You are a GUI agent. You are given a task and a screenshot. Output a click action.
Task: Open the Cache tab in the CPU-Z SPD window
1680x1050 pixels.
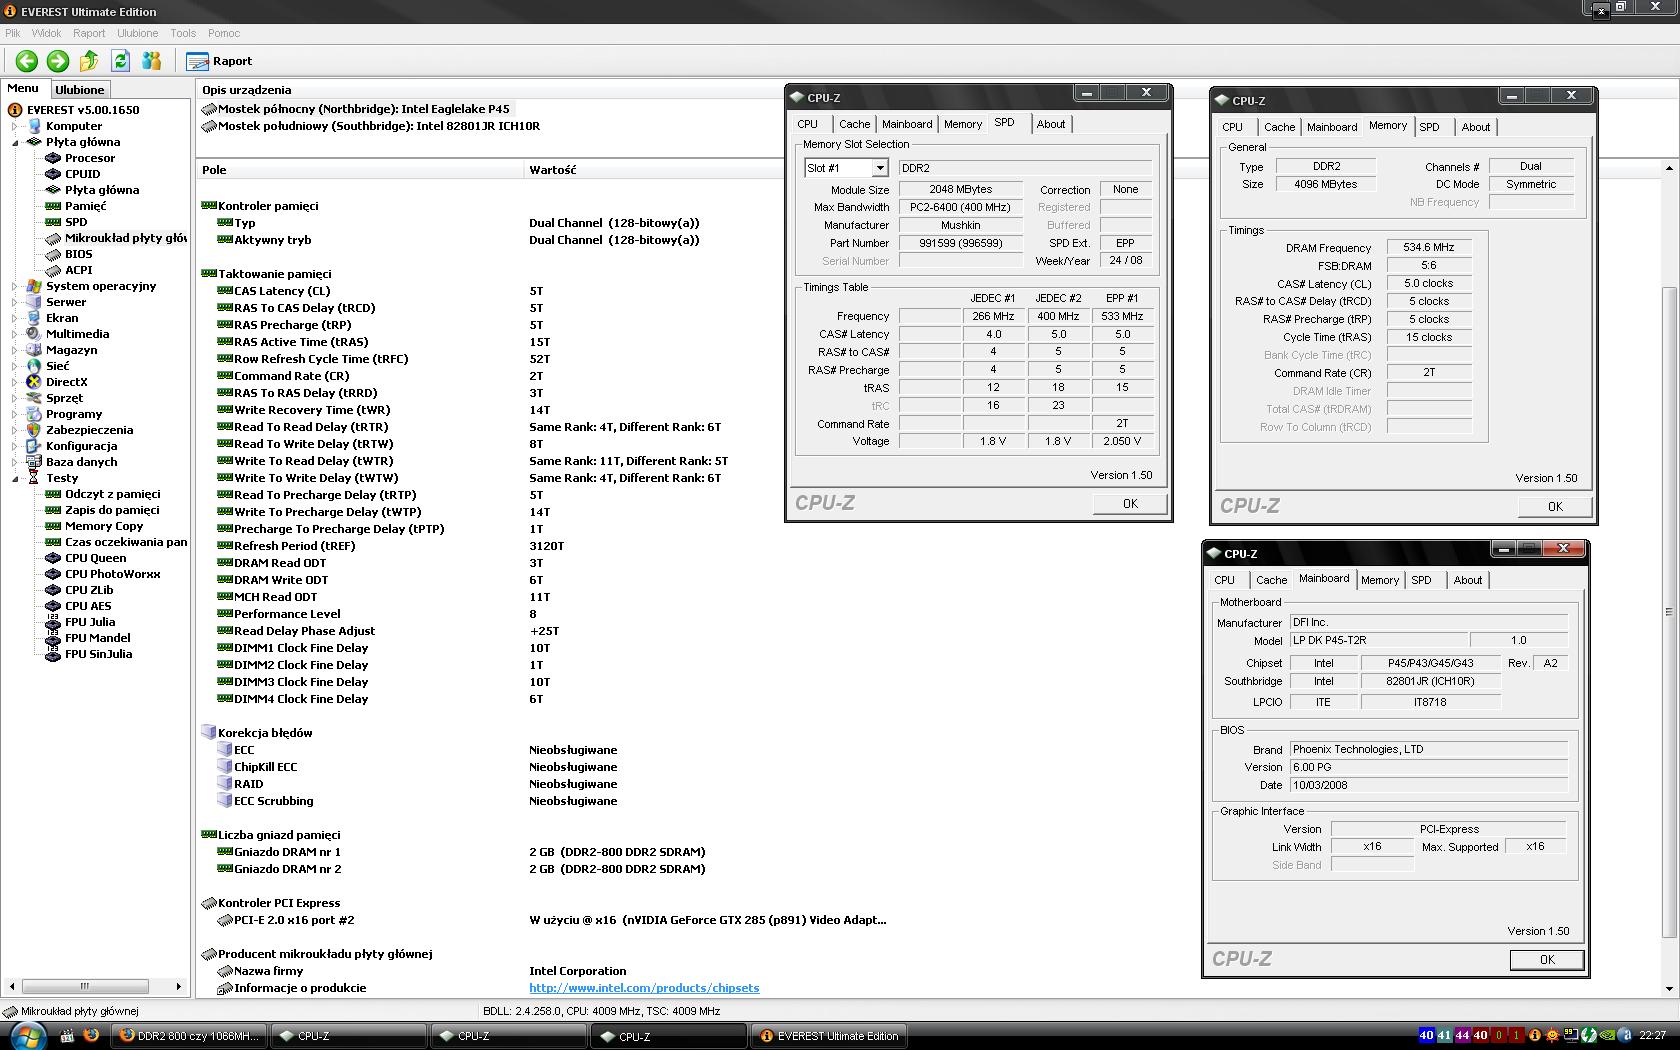854,124
